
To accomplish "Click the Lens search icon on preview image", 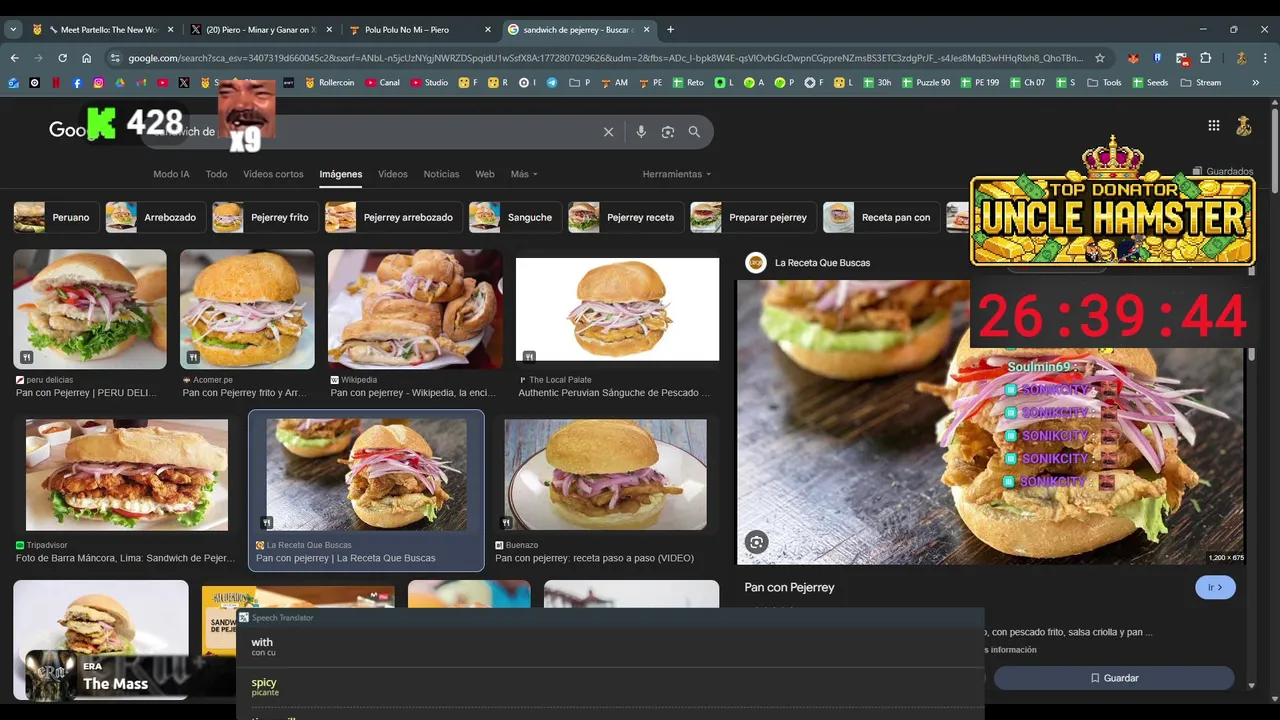I will [757, 542].
